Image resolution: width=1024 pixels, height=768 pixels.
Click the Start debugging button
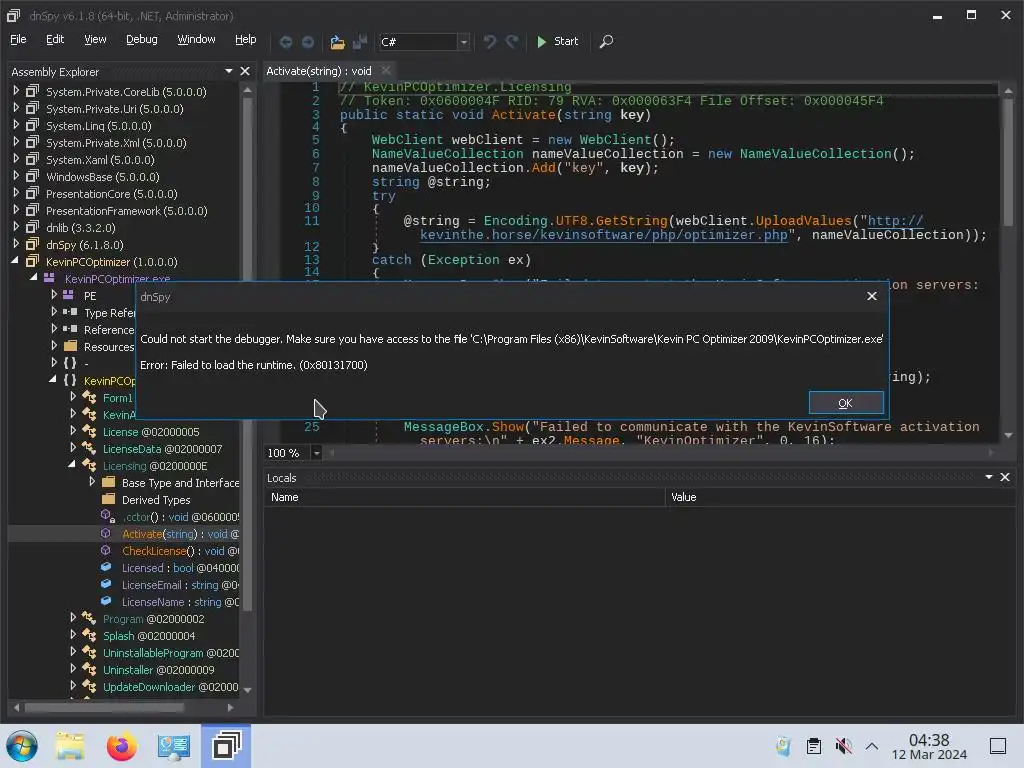tap(557, 41)
